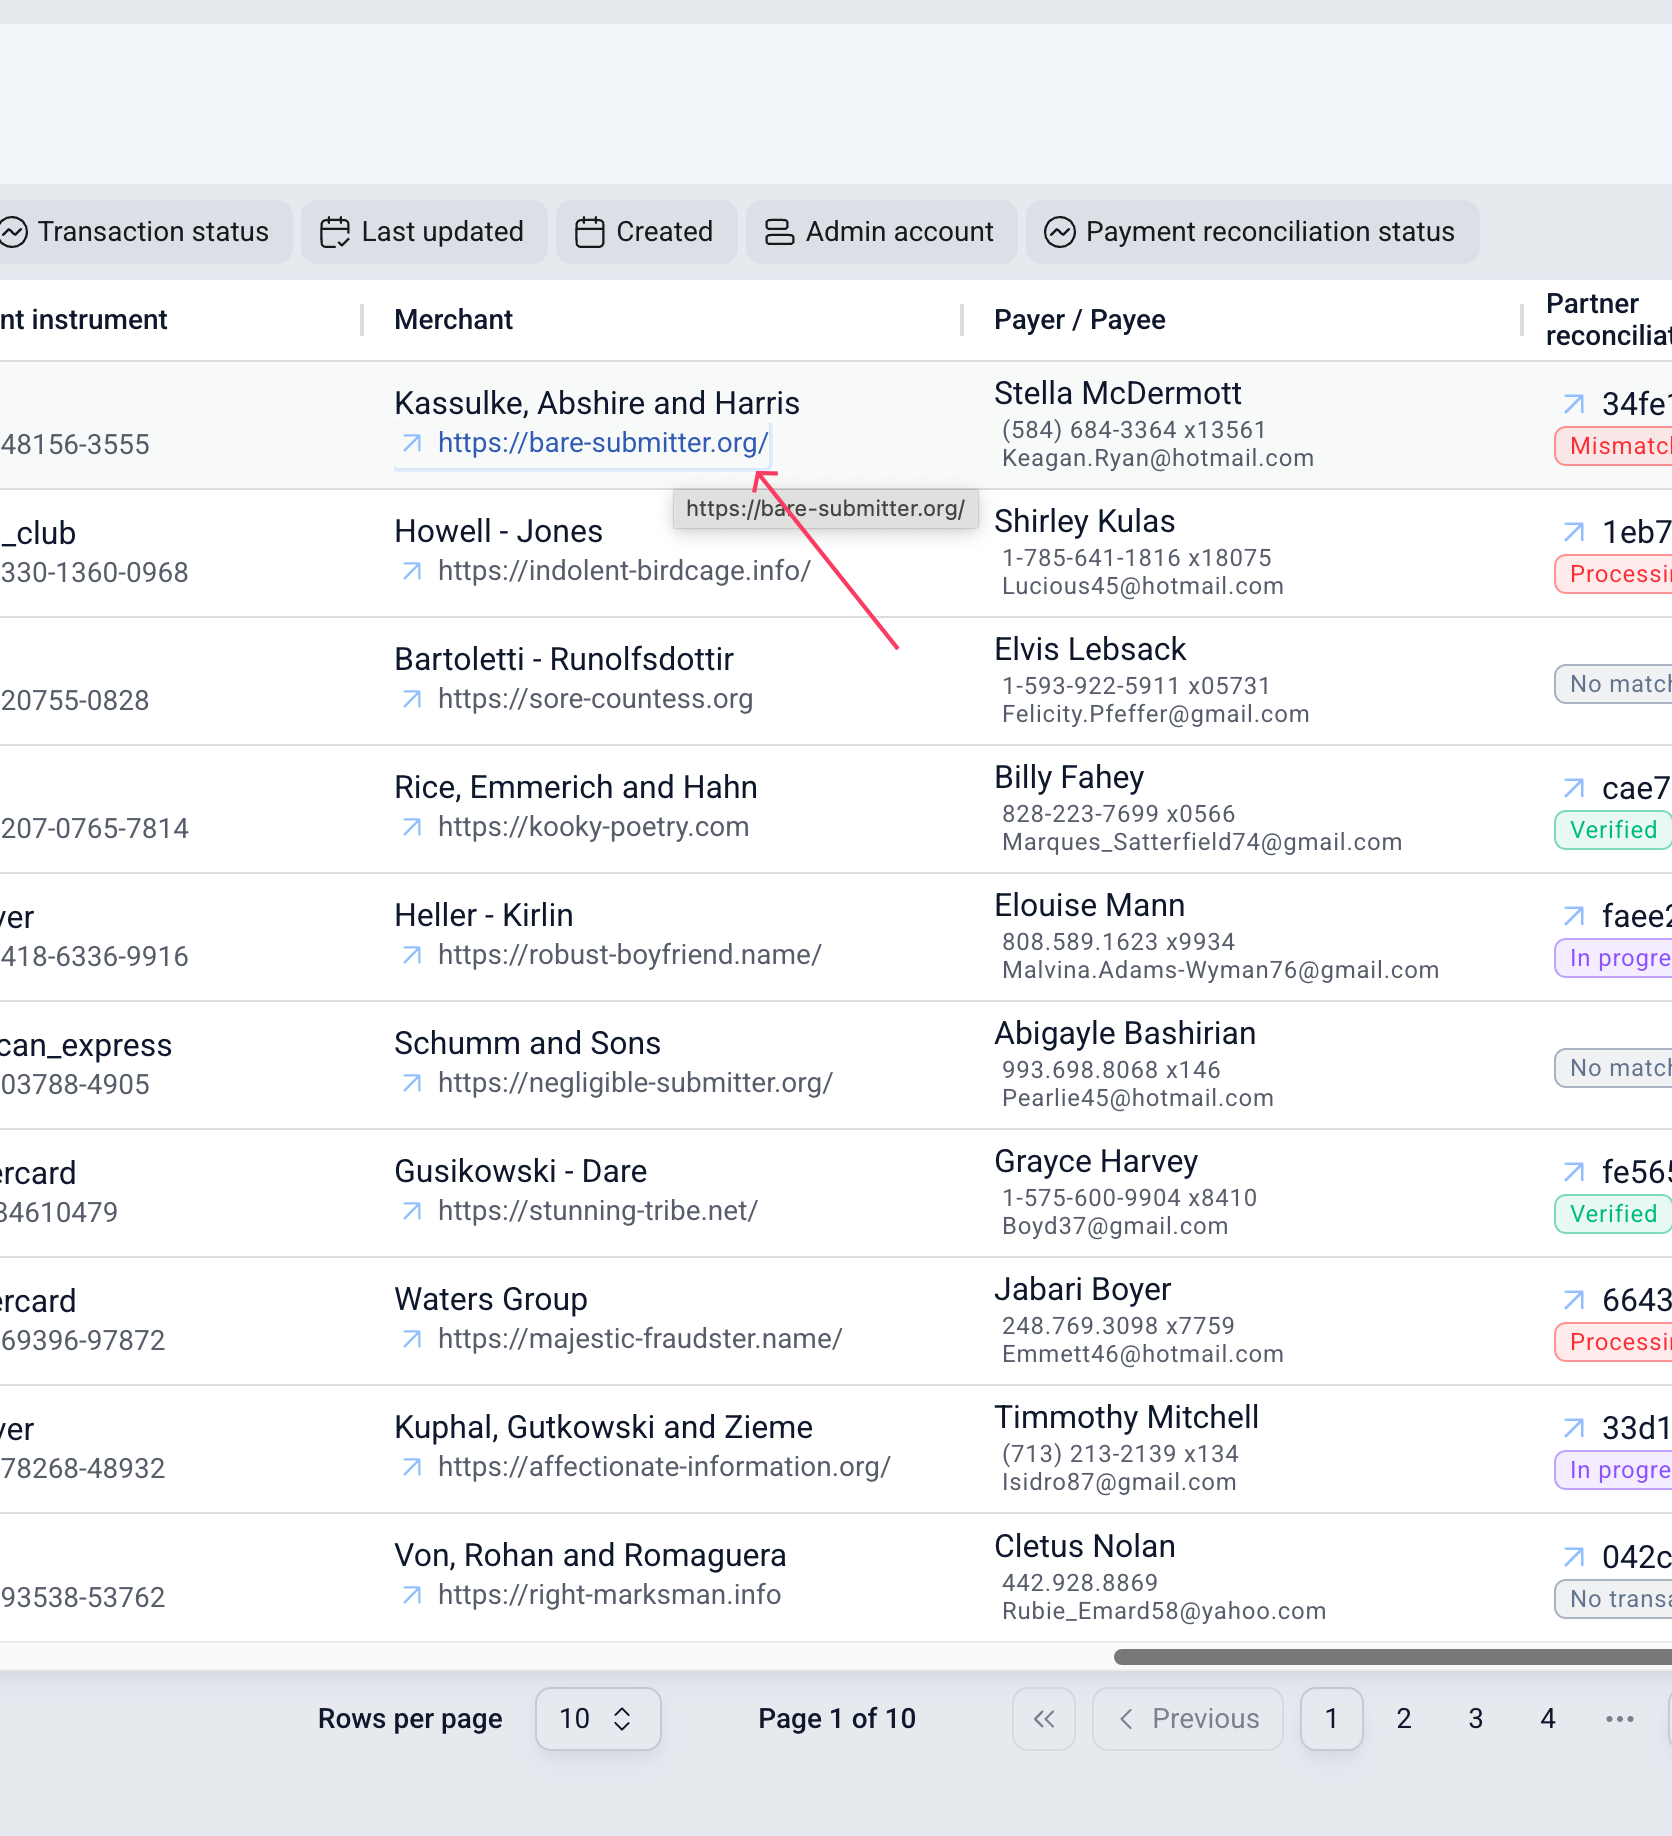Select page 1 in pagination
Viewport: 1672px width, 1836px height.
[1332, 1719]
